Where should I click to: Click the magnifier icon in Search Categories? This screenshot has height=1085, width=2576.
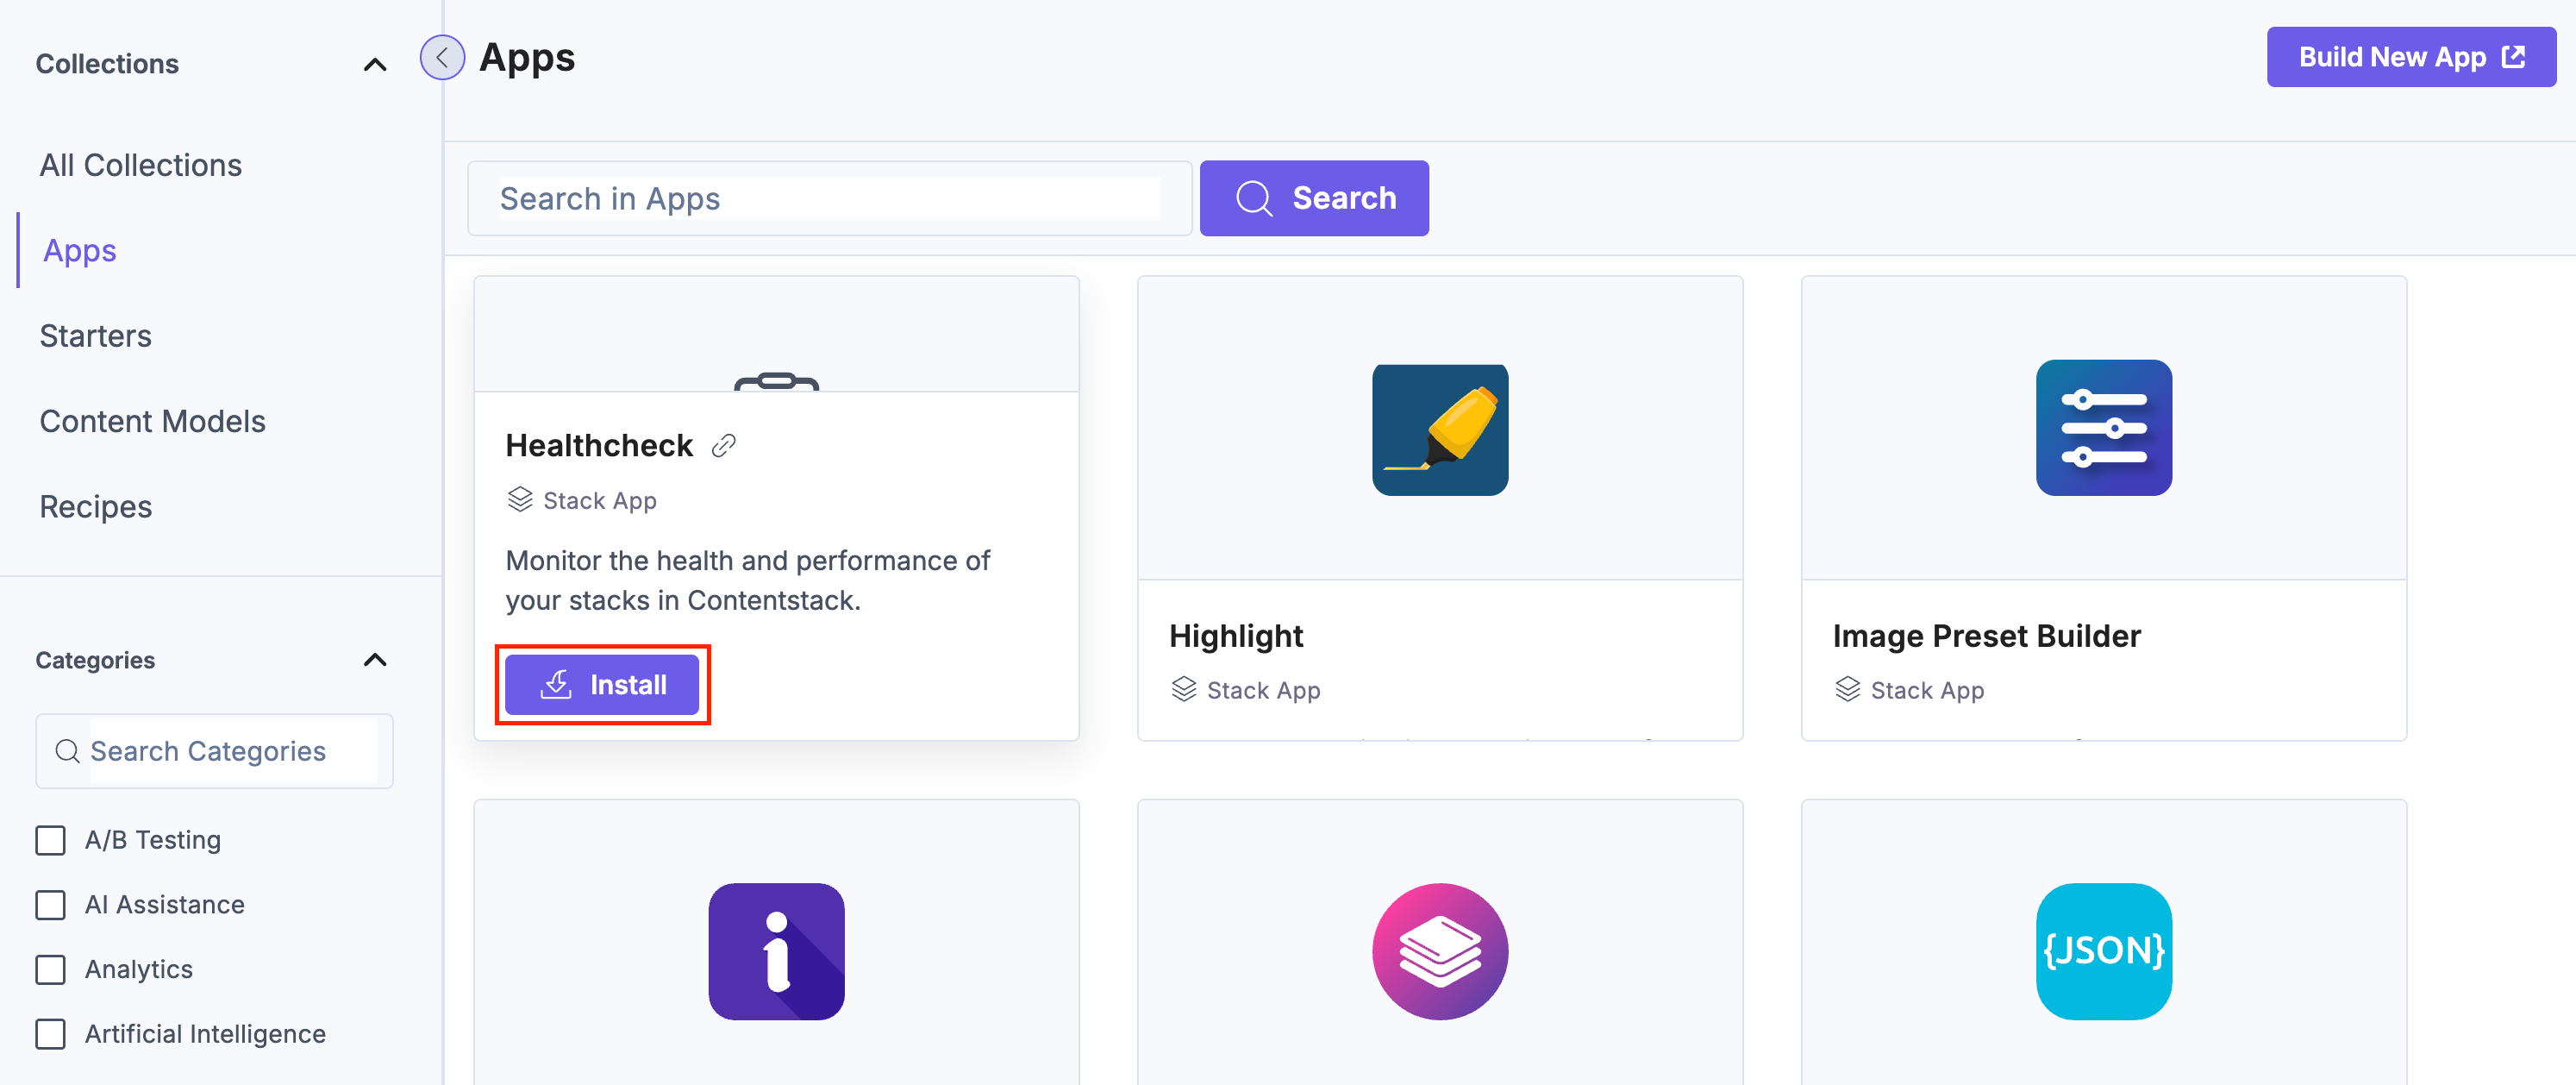(x=67, y=751)
